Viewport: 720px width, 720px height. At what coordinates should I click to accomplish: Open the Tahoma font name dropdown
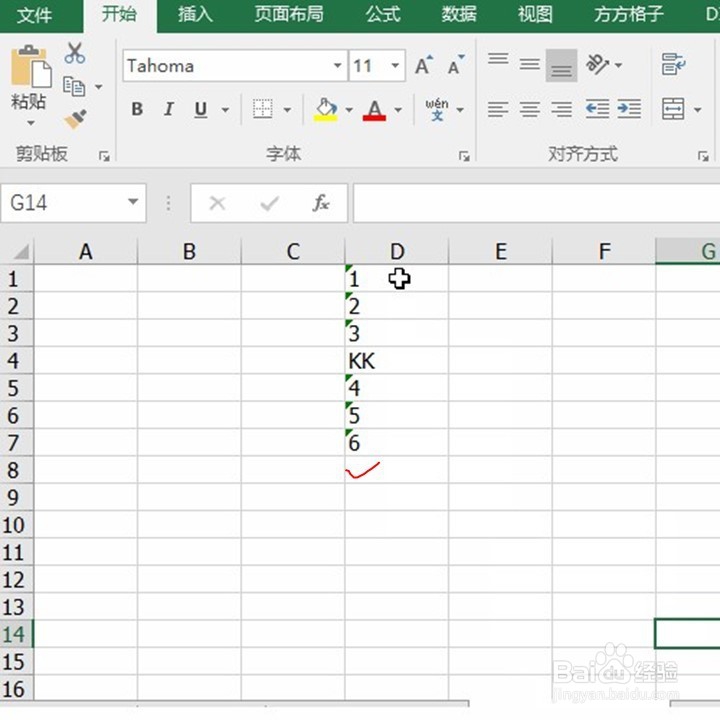pos(338,66)
